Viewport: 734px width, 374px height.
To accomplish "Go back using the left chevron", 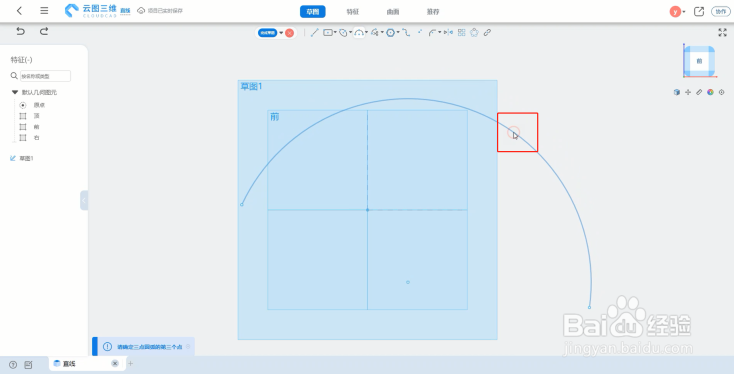I will (x=19, y=11).
